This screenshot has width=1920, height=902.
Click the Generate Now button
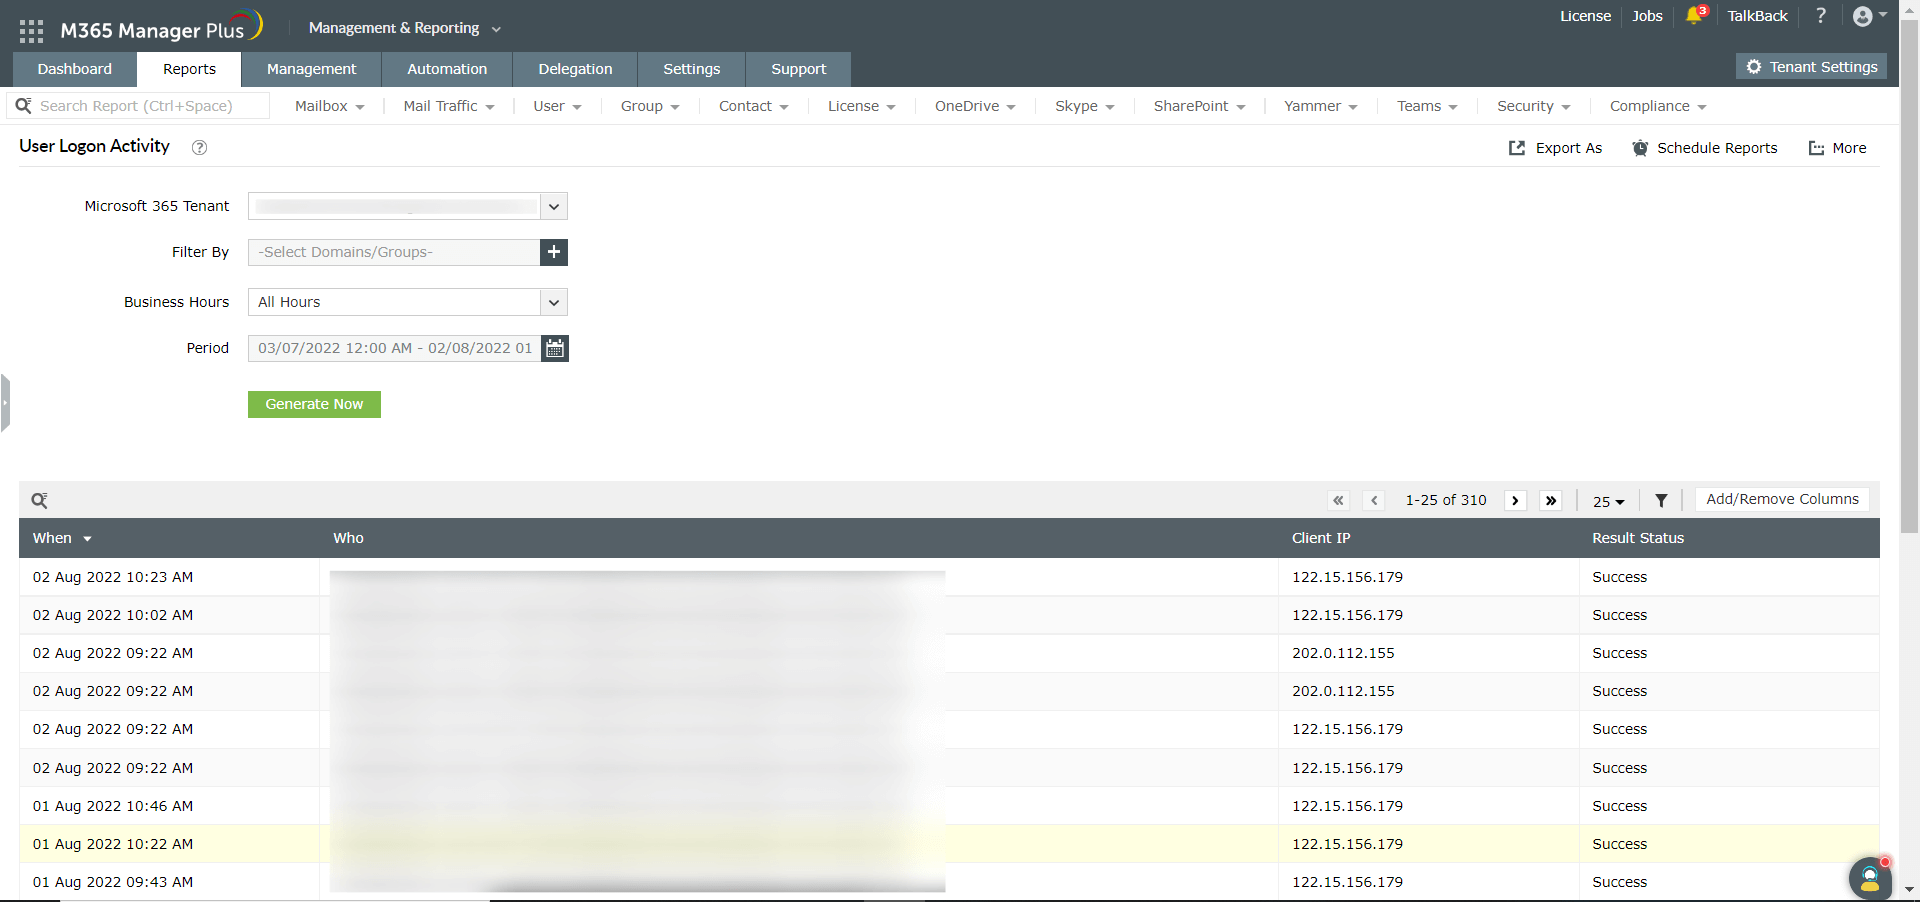click(x=314, y=404)
